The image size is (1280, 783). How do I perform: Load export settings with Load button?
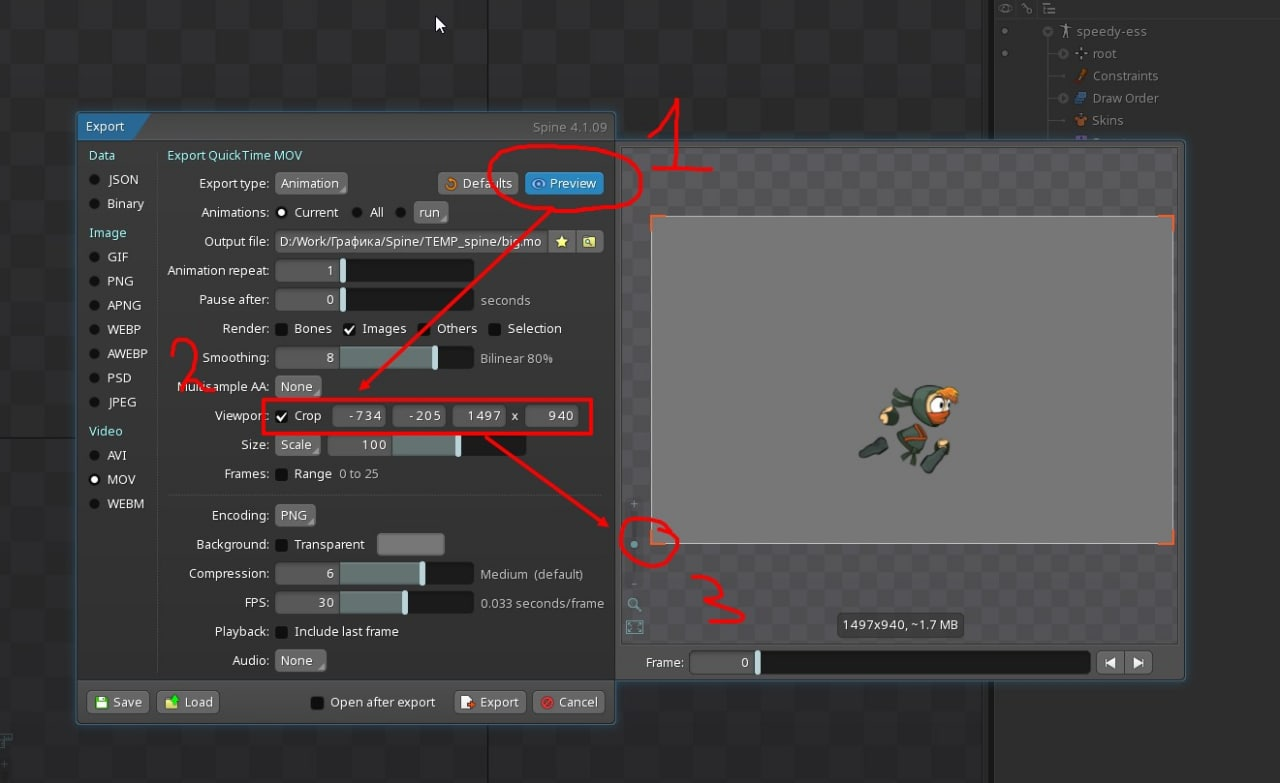187,702
